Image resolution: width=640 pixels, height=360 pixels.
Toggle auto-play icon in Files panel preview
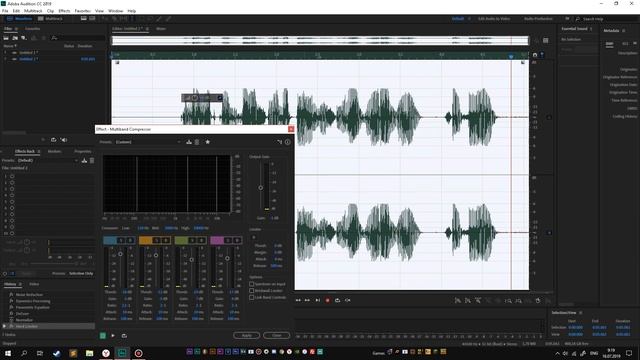64,140
